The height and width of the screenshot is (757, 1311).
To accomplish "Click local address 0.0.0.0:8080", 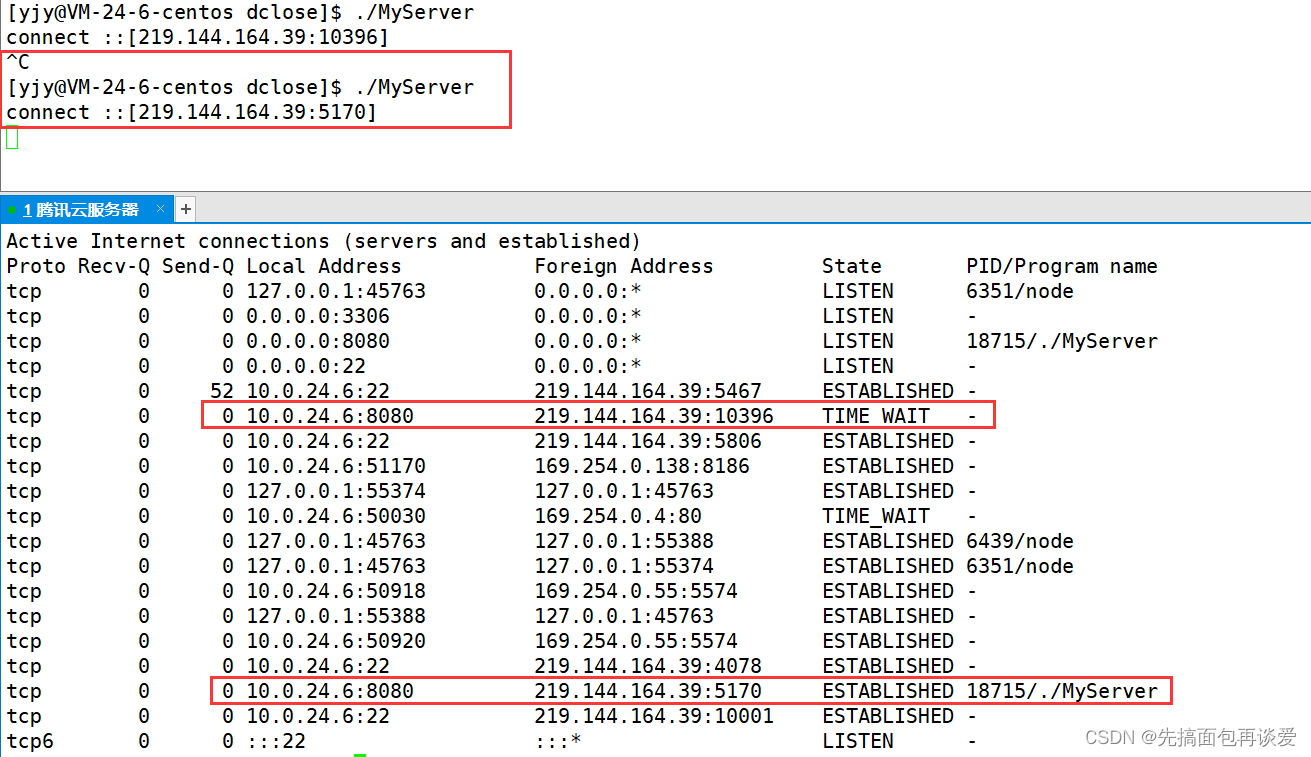I will point(318,341).
